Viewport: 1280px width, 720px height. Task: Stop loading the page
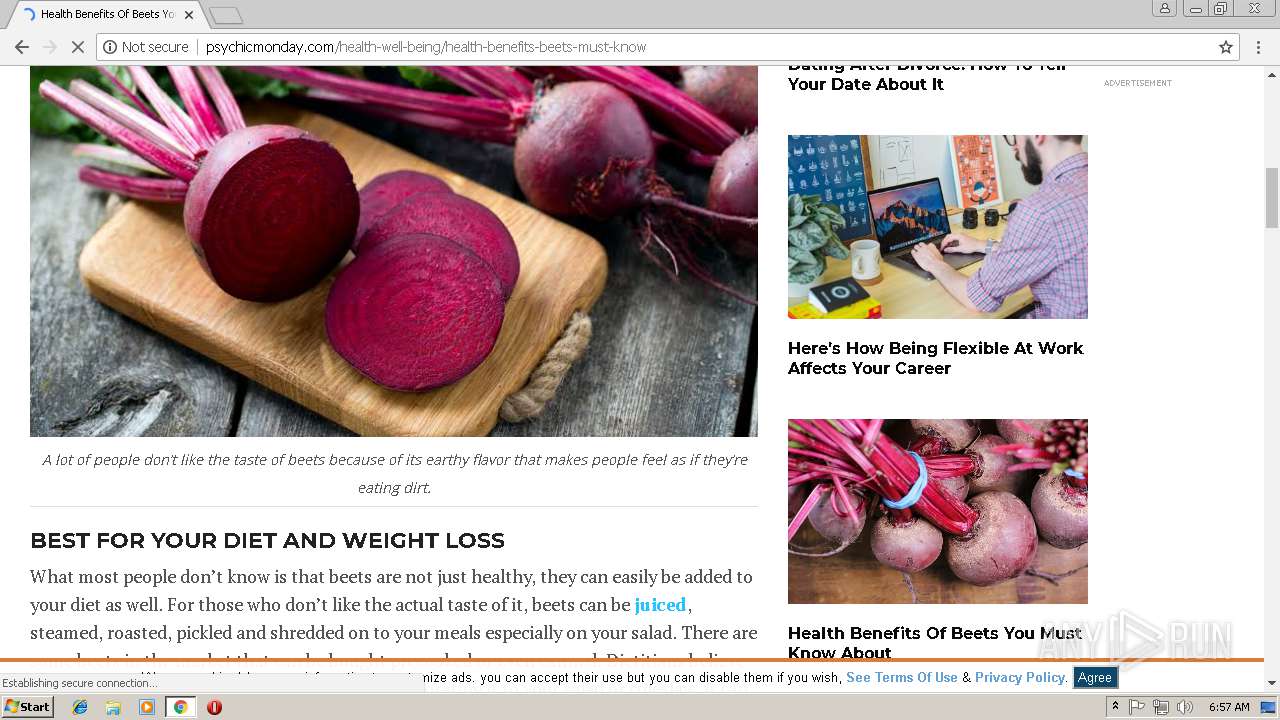[x=78, y=47]
